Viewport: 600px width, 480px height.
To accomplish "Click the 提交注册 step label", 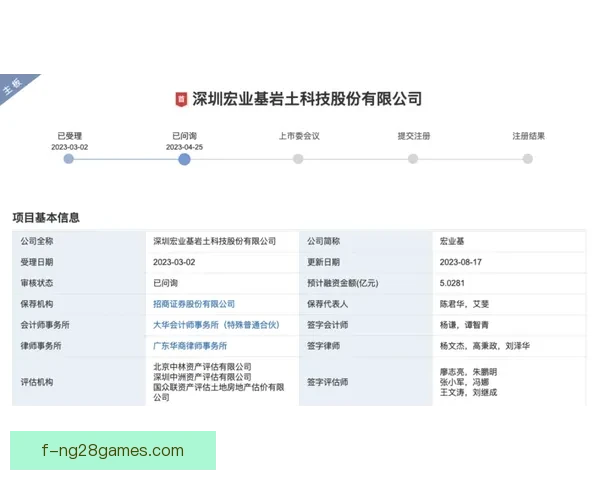I will pyautogui.click(x=414, y=136).
